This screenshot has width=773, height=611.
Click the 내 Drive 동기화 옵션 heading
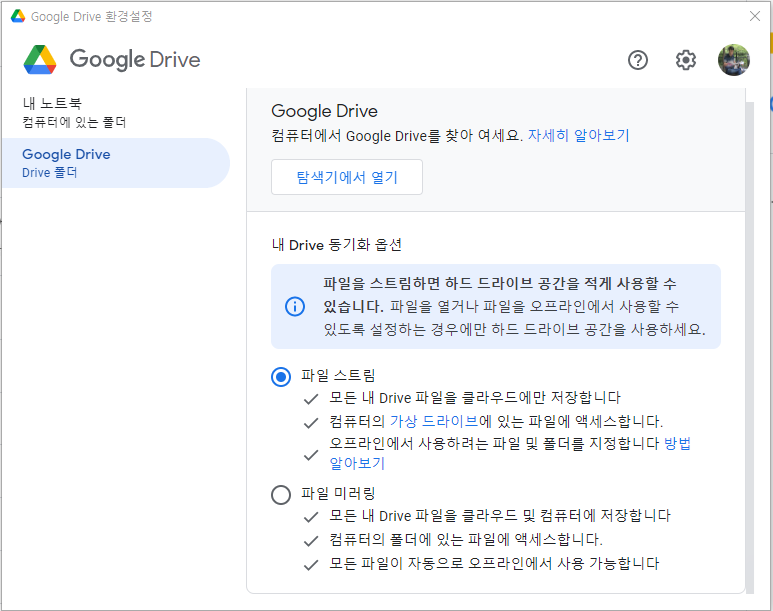coord(337,245)
